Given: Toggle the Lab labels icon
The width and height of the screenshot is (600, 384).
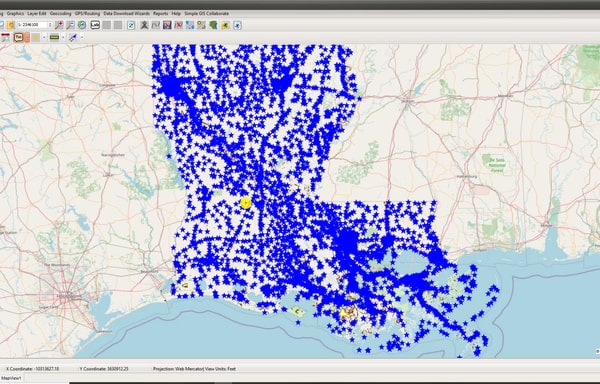Looking at the screenshot, I should point(95,25).
